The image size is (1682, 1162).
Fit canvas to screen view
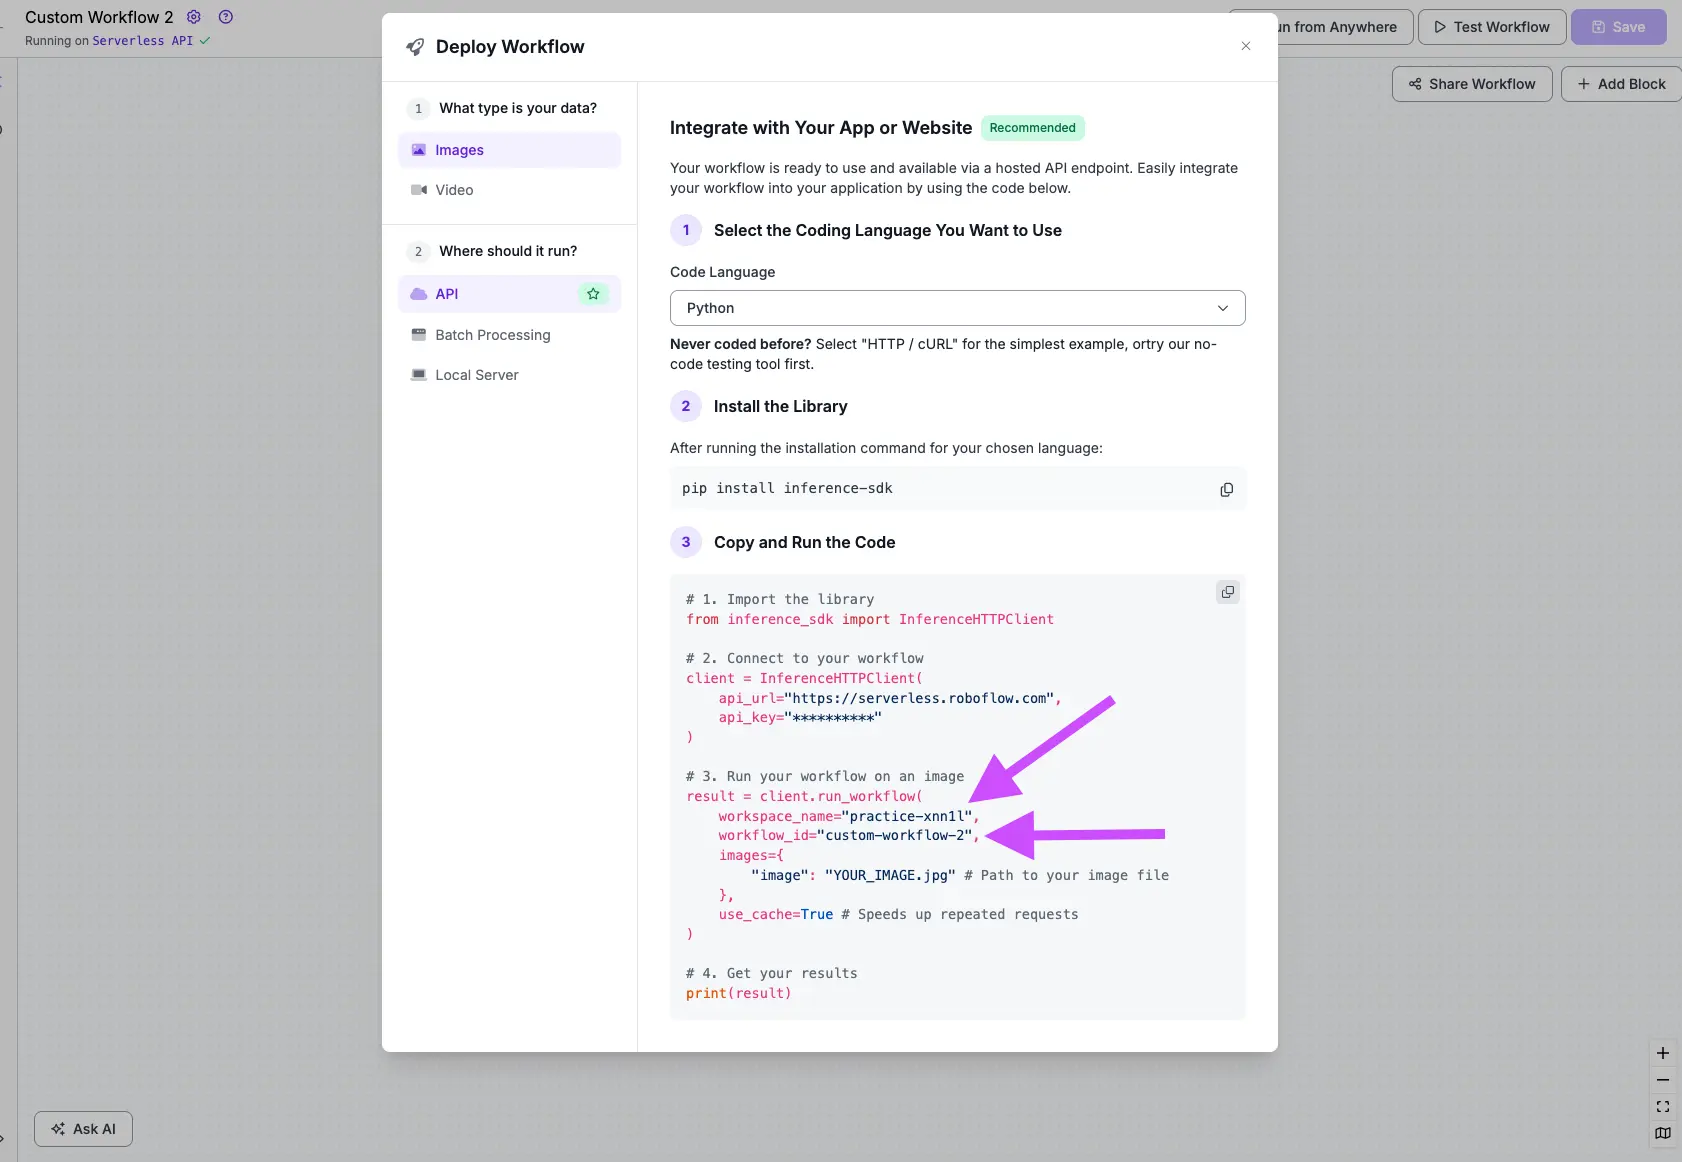click(1662, 1107)
